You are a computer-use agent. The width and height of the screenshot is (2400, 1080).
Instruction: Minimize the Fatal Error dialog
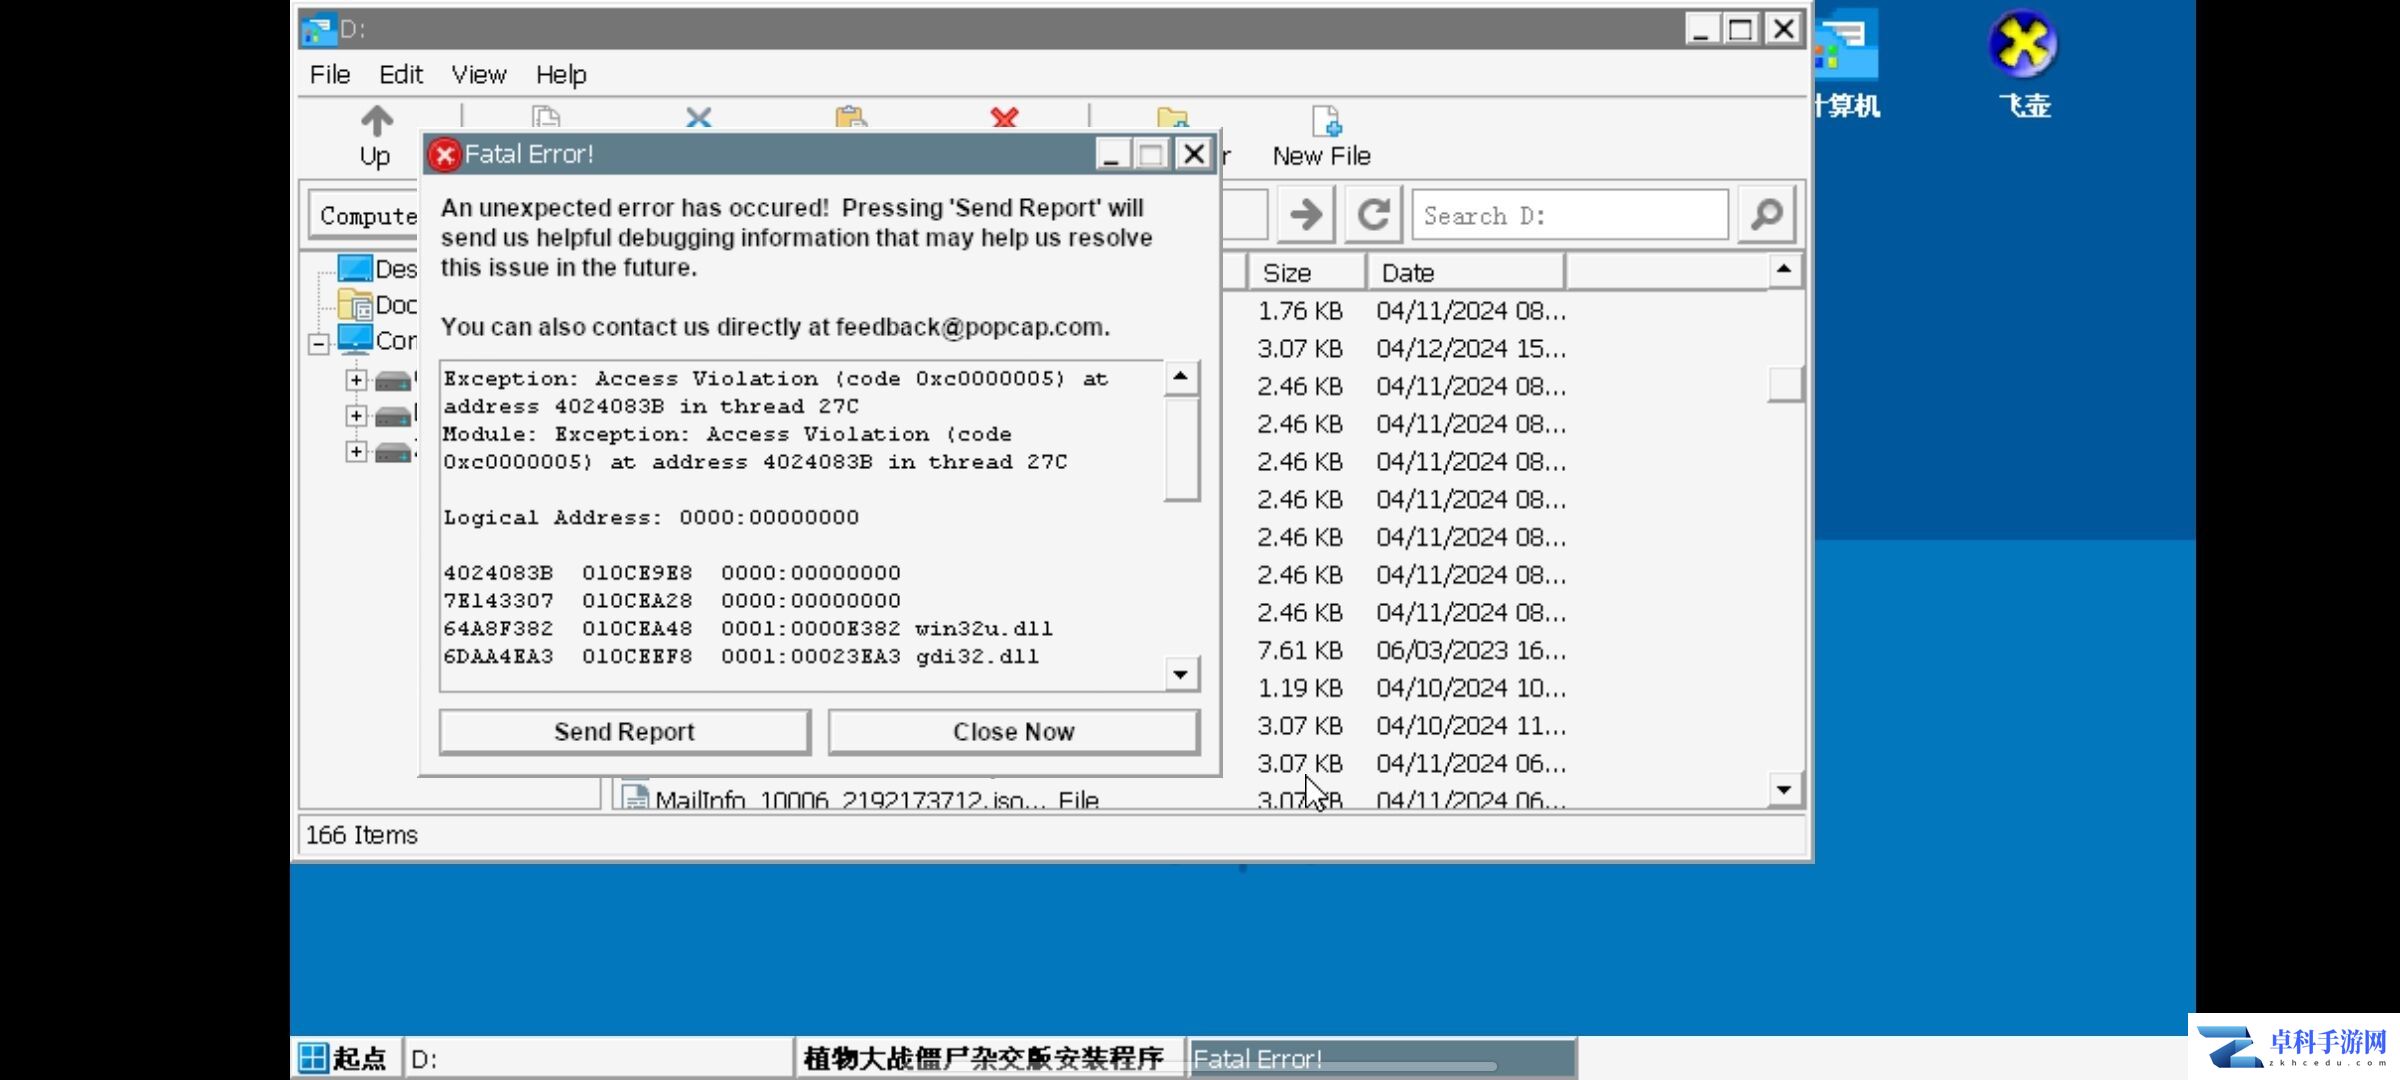(x=1112, y=154)
